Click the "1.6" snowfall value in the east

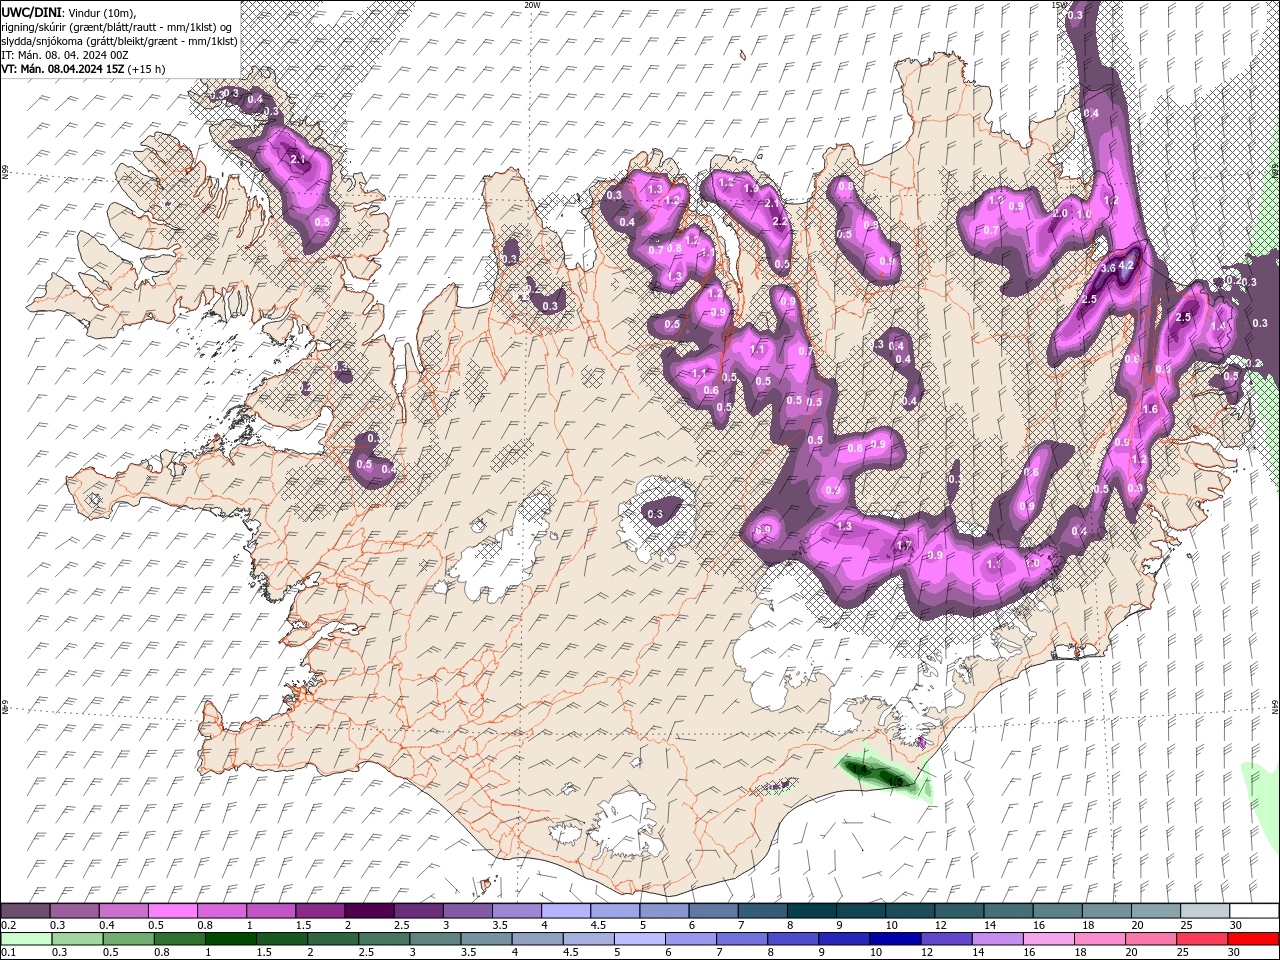[1150, 409]
